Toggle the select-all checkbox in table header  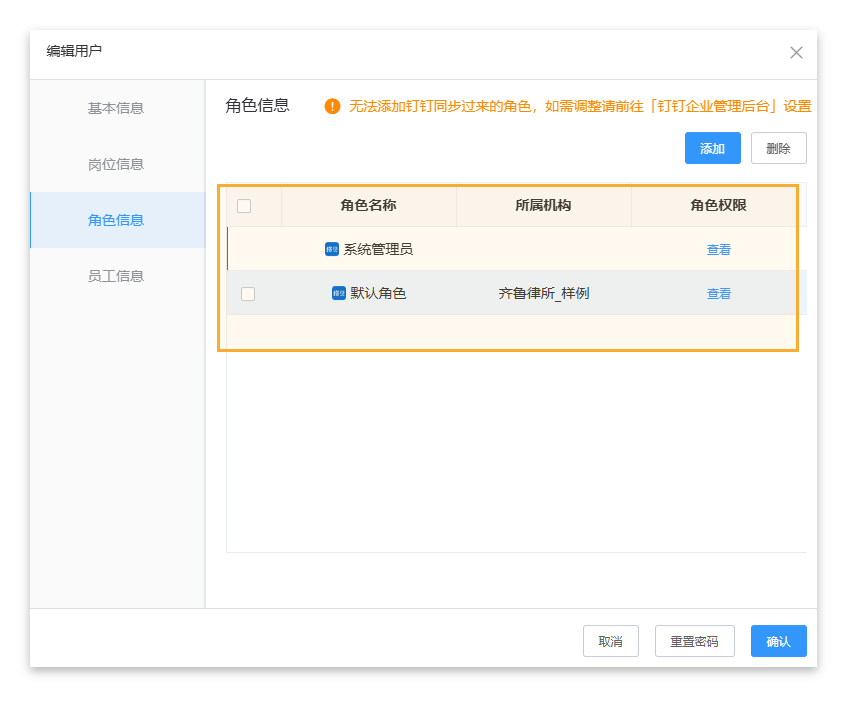pos(244,206)
